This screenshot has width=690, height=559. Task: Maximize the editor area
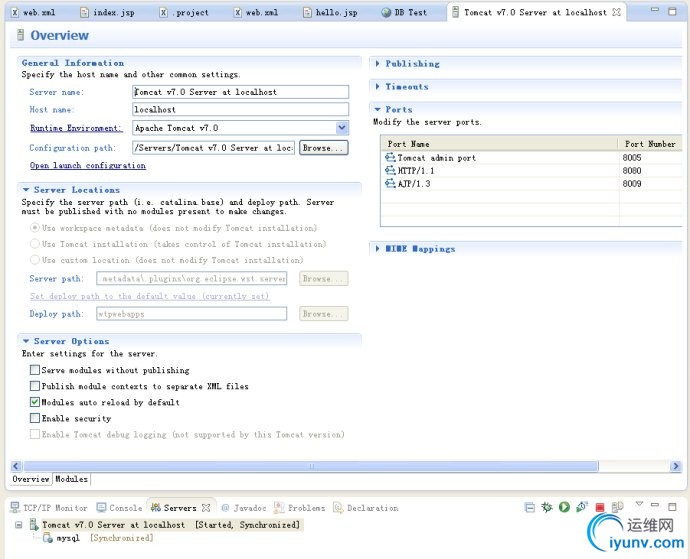click(x=672, y=11)
